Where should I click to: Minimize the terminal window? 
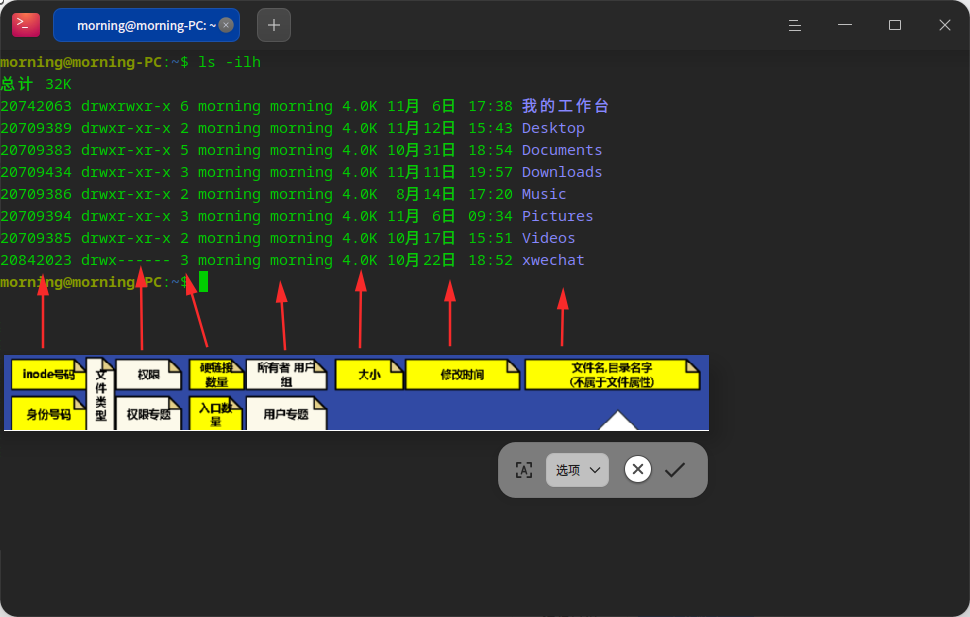845,25
